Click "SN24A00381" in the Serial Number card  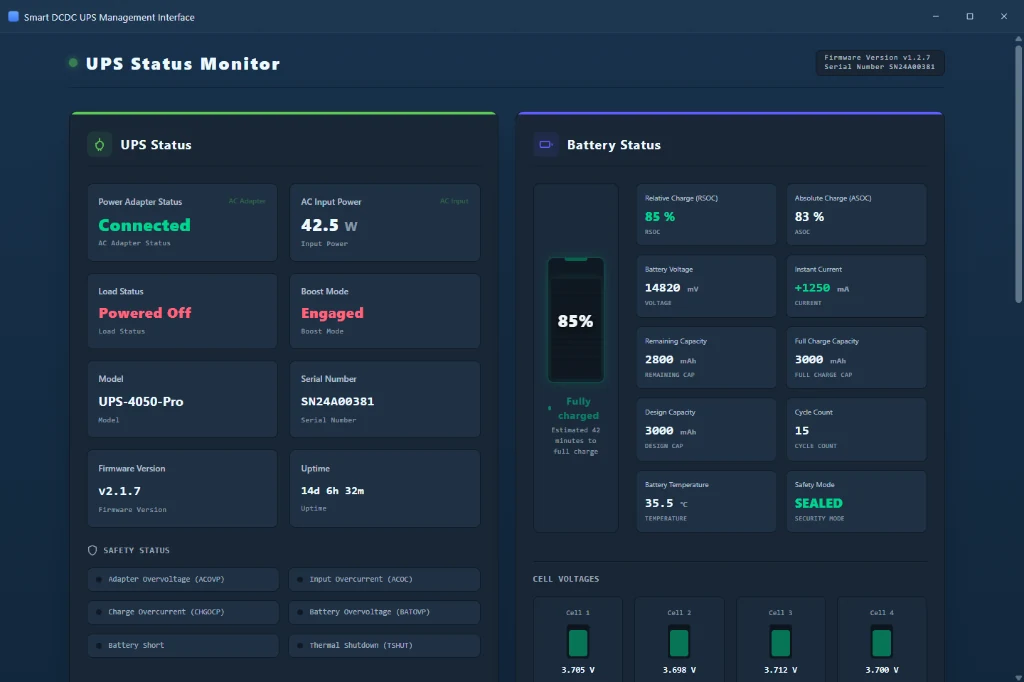tap(338, 402)
